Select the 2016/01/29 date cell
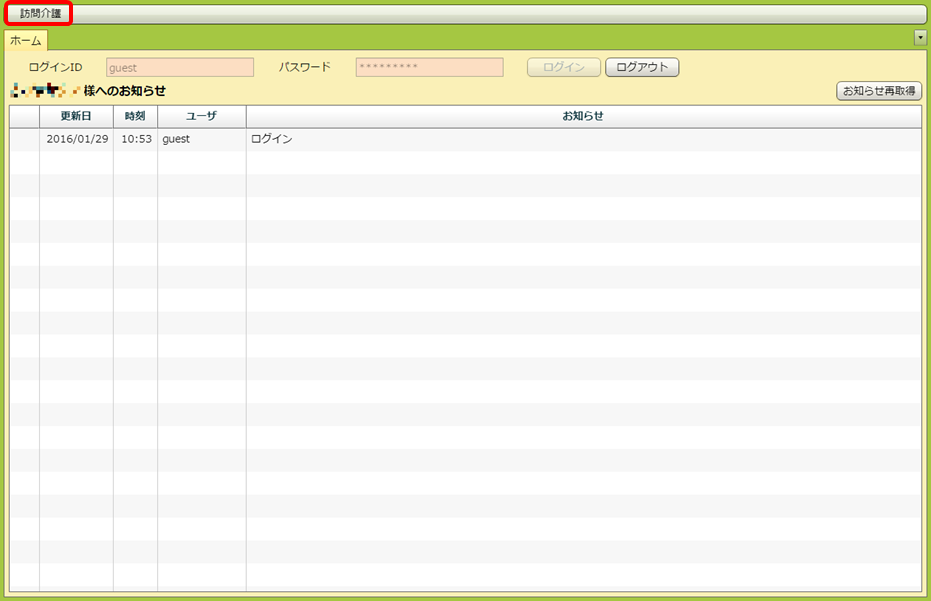 click(x=77, y=139)
